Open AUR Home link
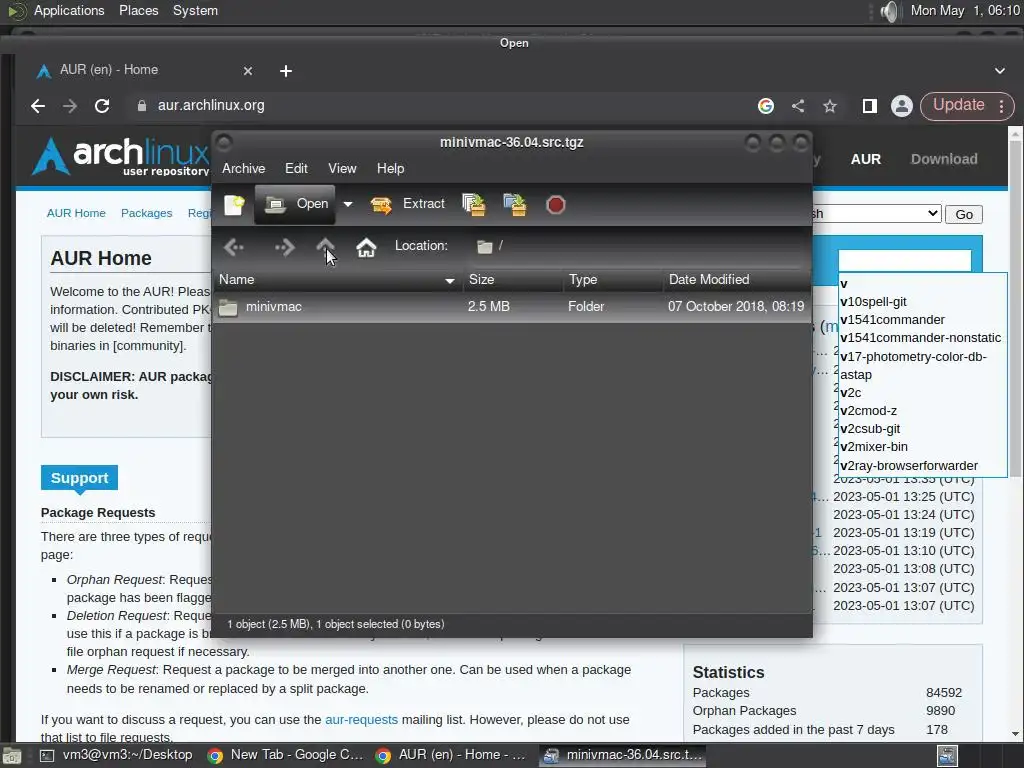The height and width of the screenshot is (768, 1024). pos(76,213)
